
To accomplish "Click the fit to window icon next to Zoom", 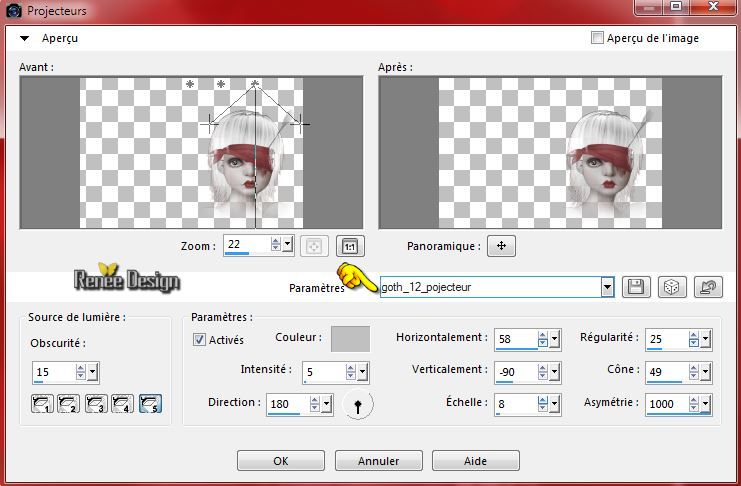I will click(x=314, y=246).
